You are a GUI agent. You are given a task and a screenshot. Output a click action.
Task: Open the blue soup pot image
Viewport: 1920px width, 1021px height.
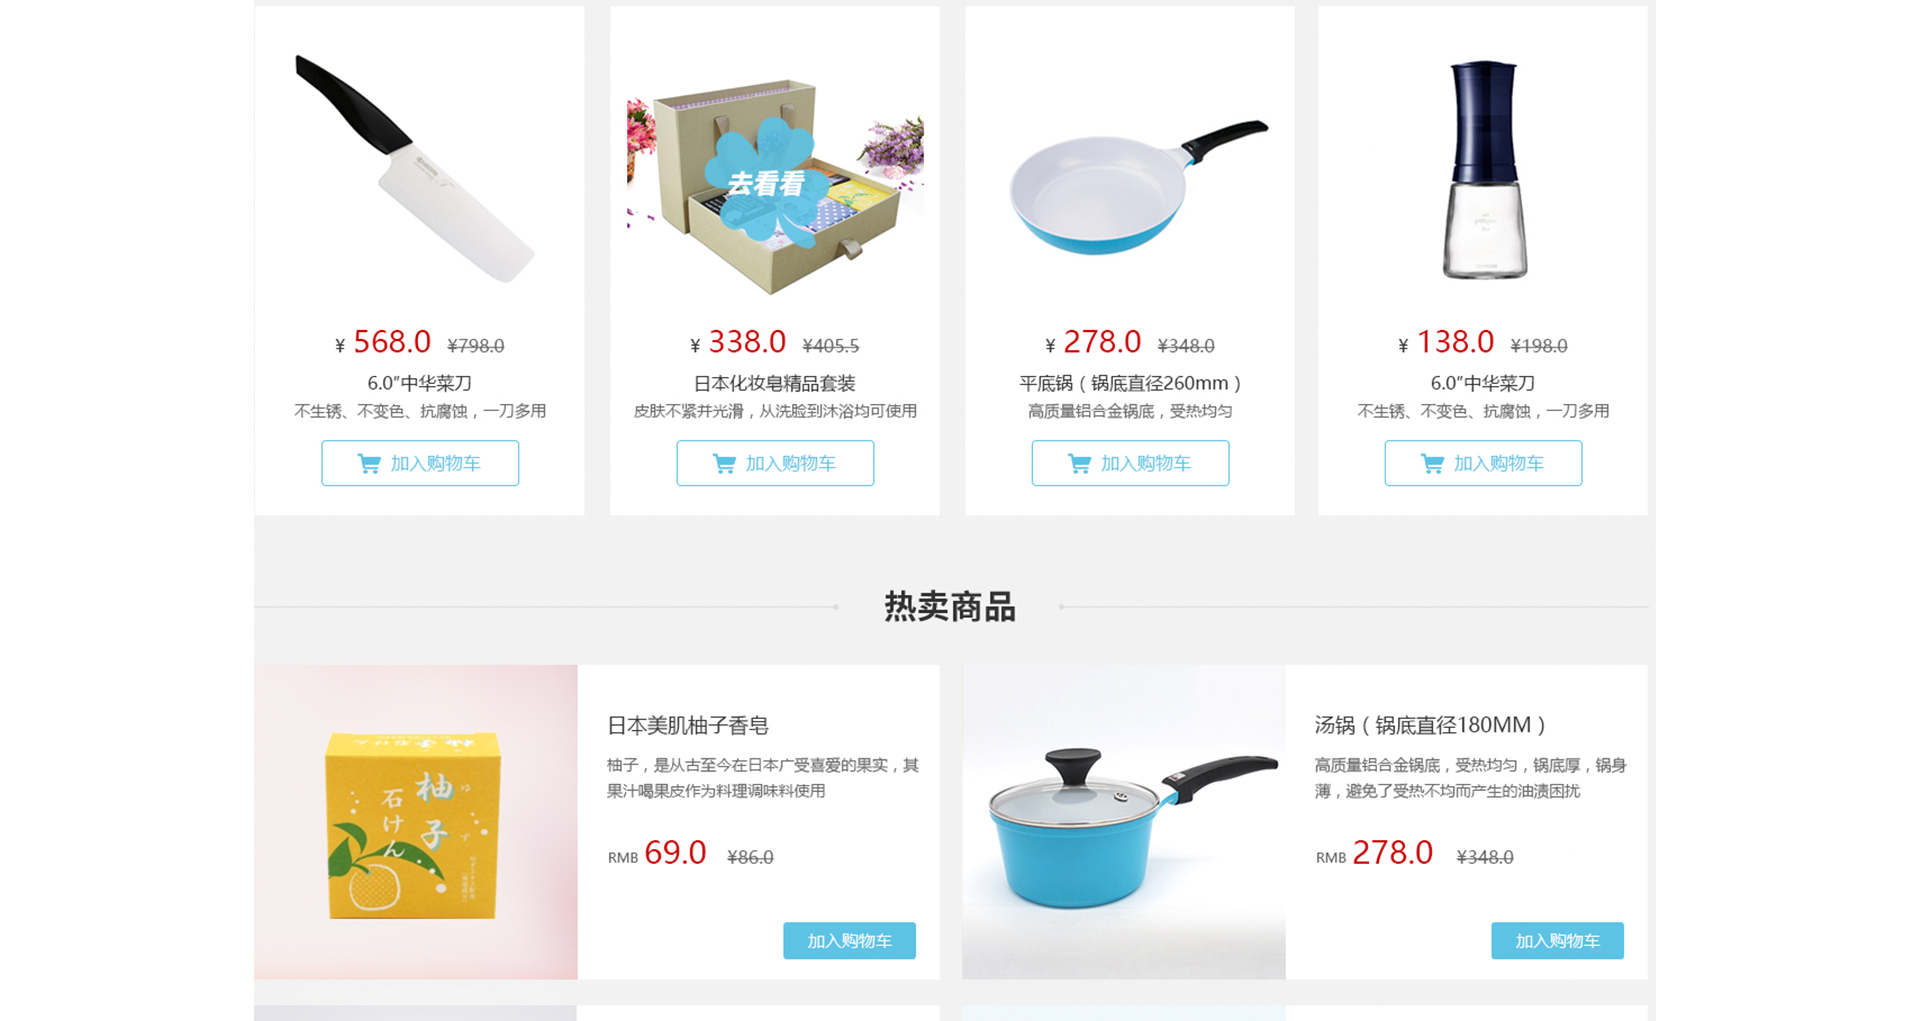coord(1124,822)
